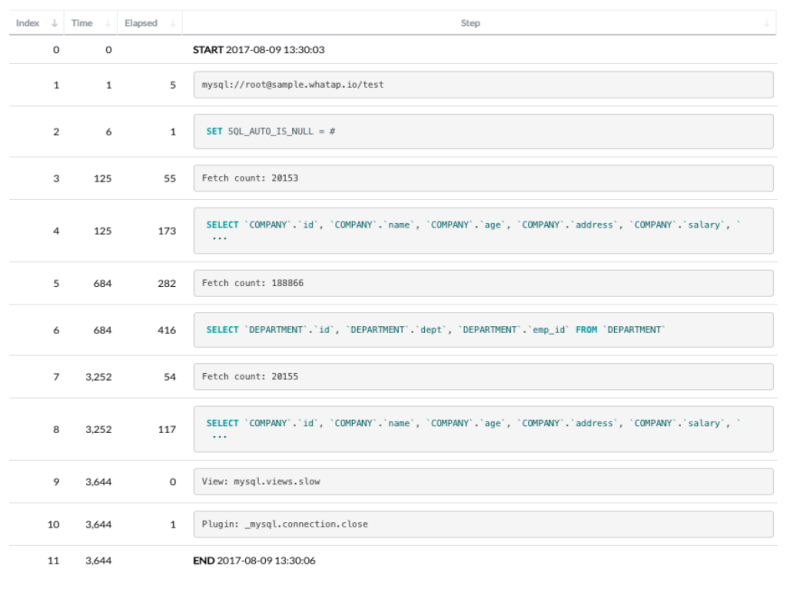Click the Elapsed column sort arrow
This screenshot has height=596, width=800.
point(174,23)
